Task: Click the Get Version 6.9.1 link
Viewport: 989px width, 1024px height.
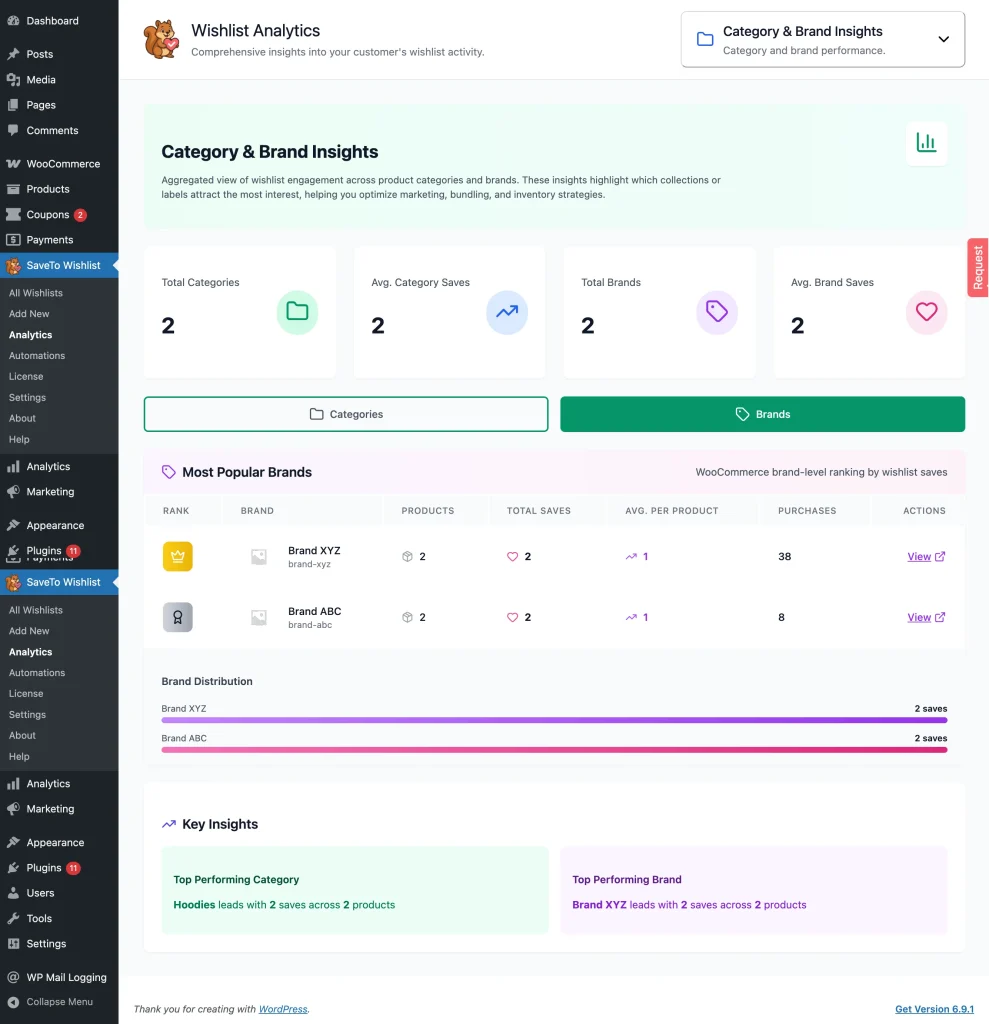Action: pyautogui.click(x=934, y=1009)
